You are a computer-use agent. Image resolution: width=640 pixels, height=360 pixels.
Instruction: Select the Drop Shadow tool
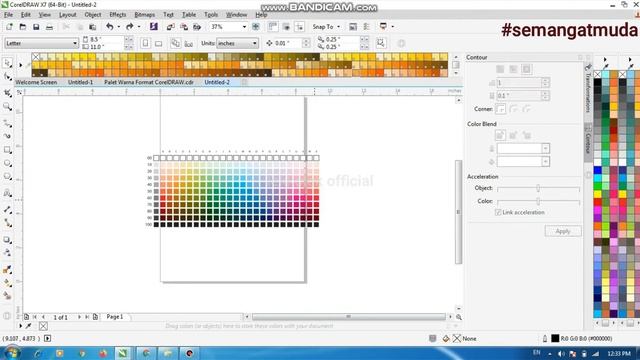point(7,240)
